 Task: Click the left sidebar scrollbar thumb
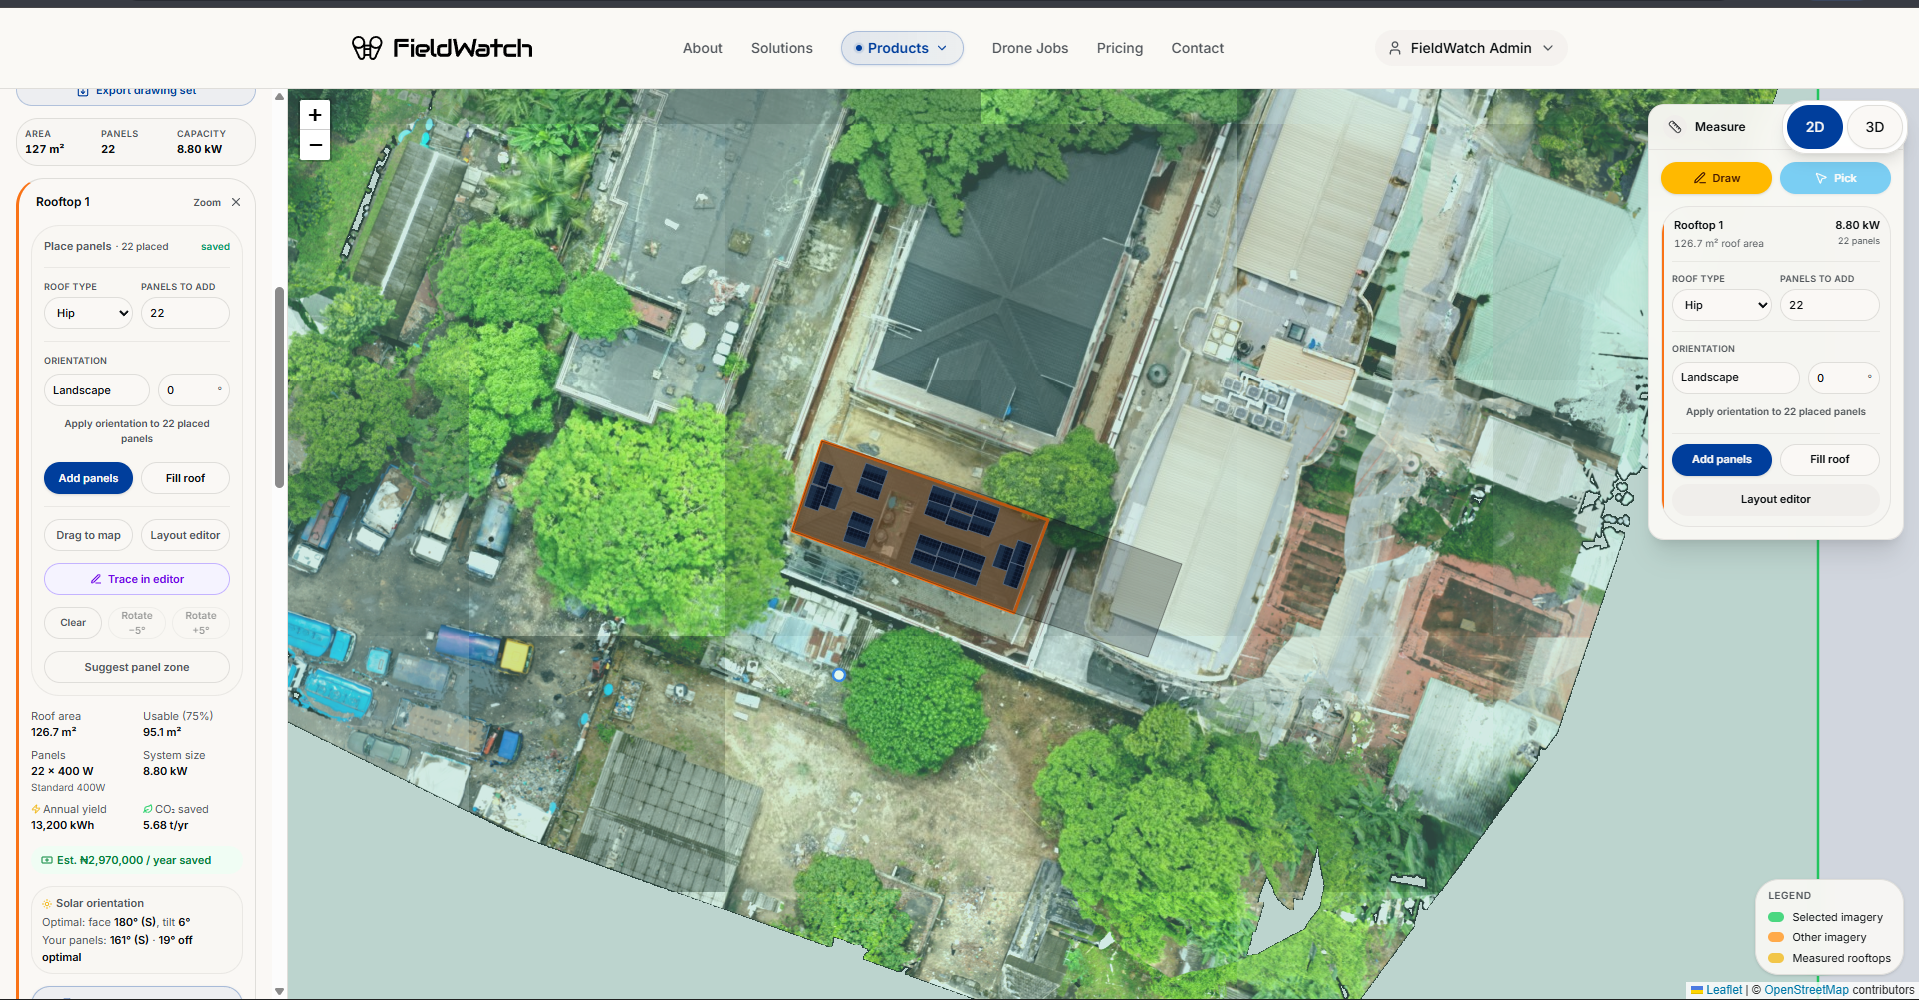[279, 388]
